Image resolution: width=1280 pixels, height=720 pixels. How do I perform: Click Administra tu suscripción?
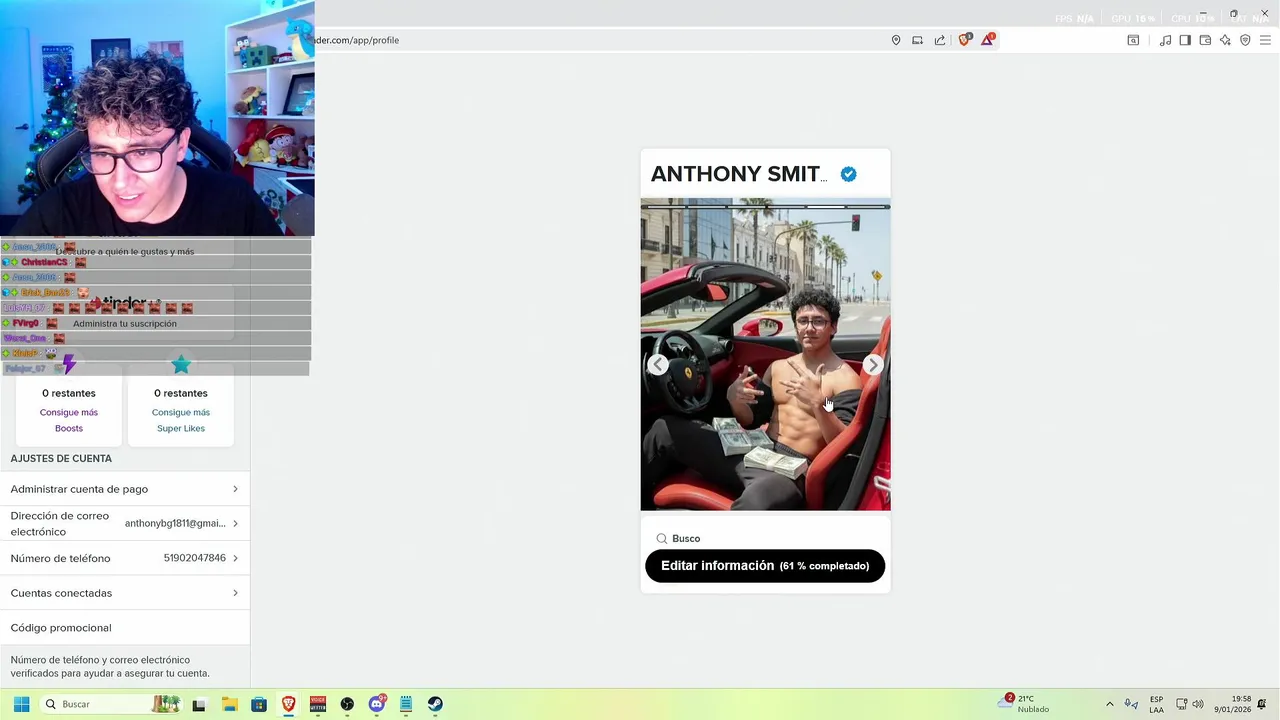125,324
